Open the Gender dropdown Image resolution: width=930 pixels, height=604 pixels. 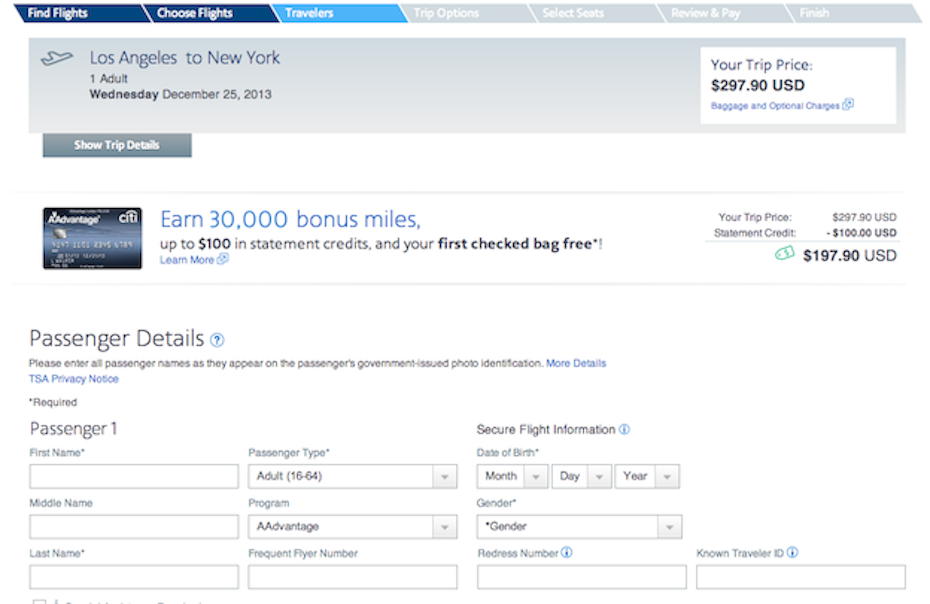tap(579, 526)
